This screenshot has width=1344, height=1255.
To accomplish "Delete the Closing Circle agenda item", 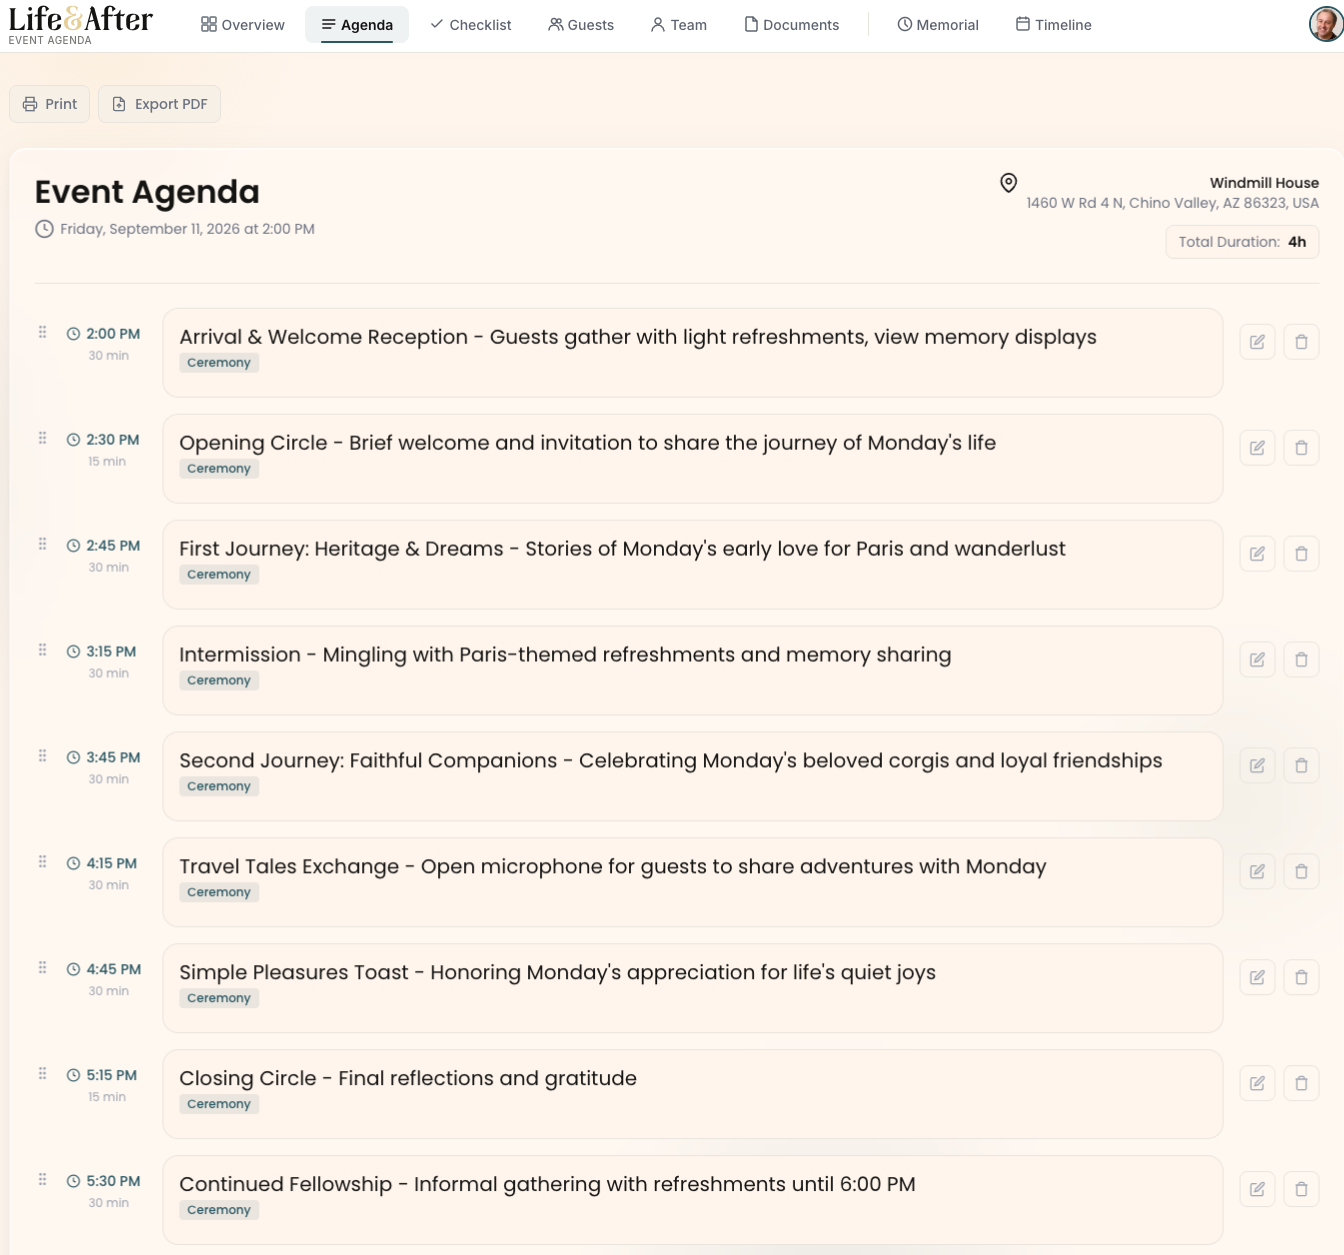I will click(1301, 1083).
